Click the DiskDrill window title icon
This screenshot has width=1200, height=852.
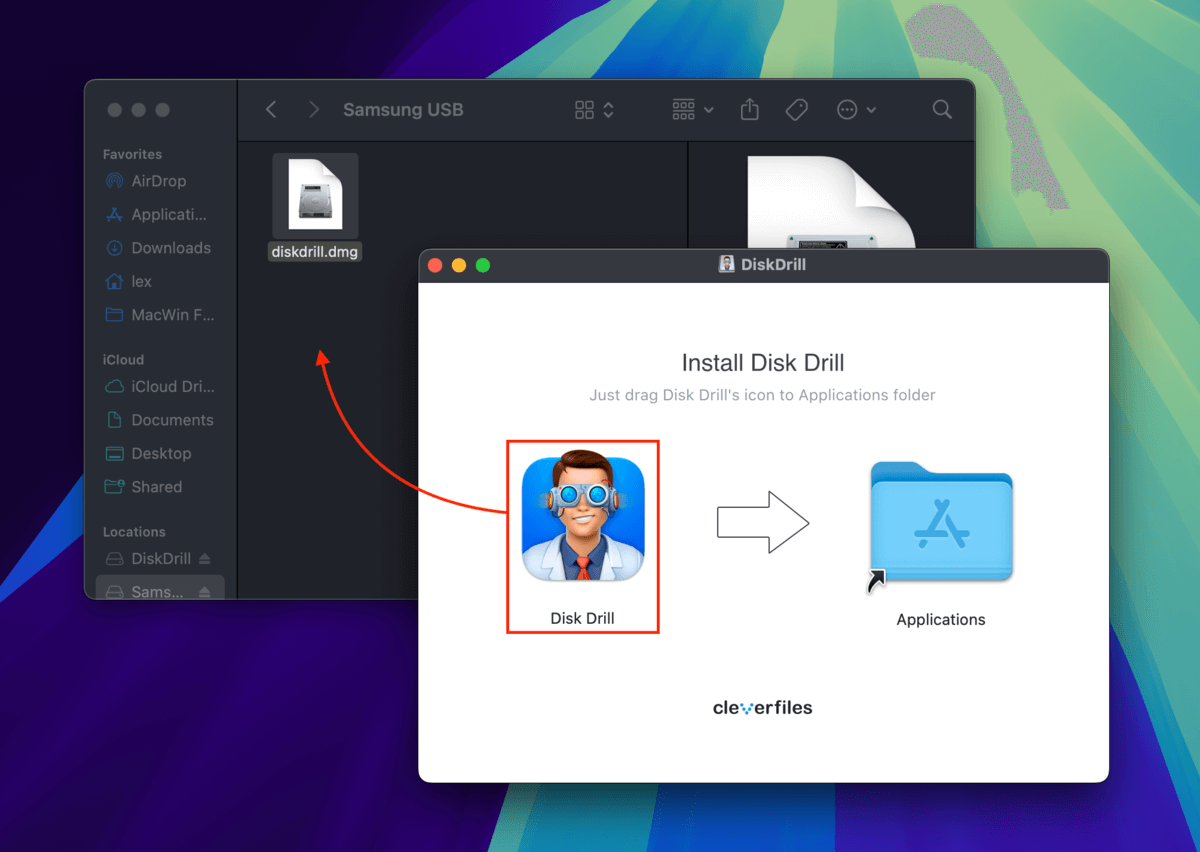click(727, 265)
